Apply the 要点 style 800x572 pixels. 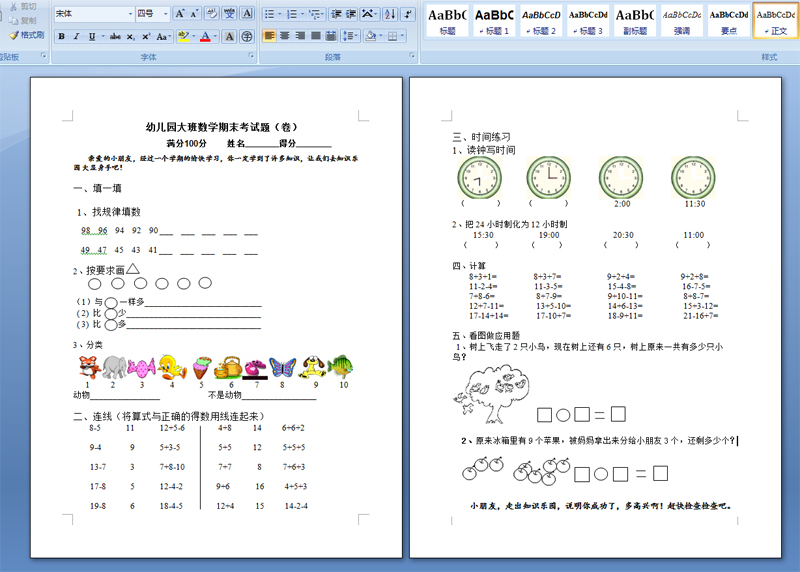pyautogui.click(x=729, y=21)
